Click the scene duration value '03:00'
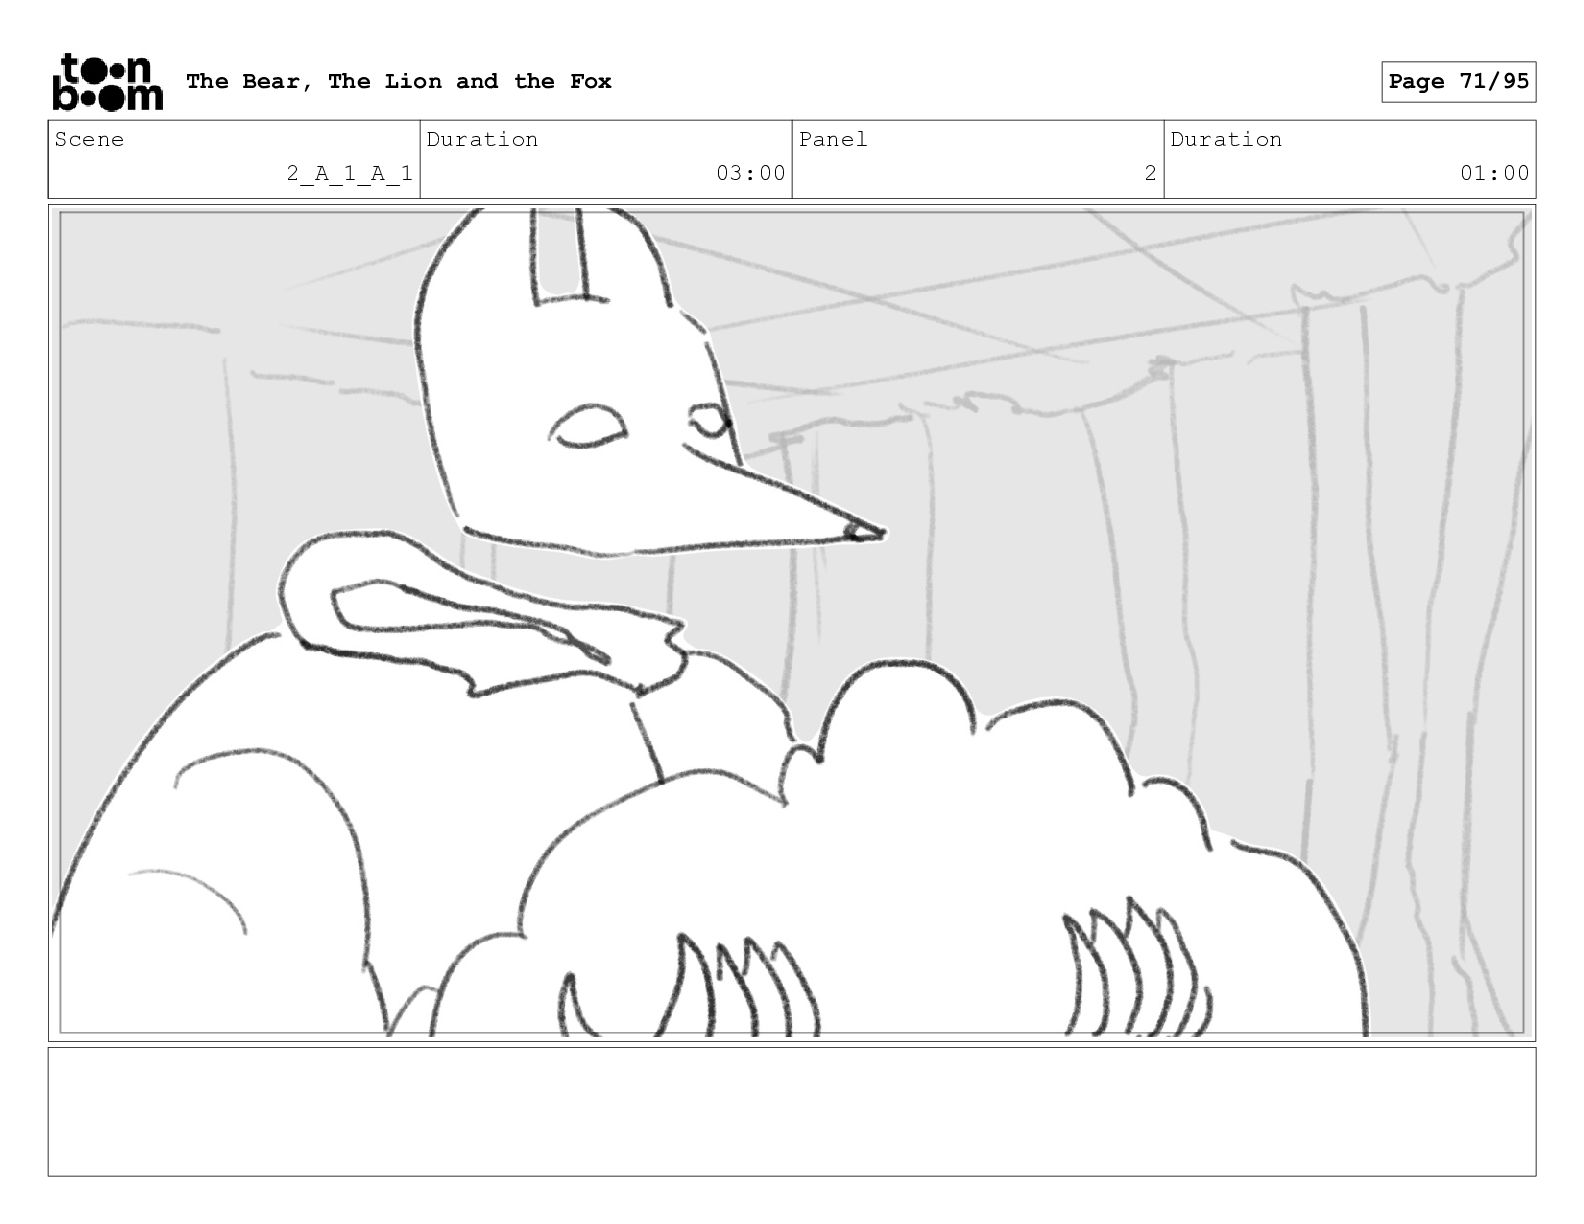Image resolution: width=1584 pixels, height=1224 pixels. tap(751, 173)
